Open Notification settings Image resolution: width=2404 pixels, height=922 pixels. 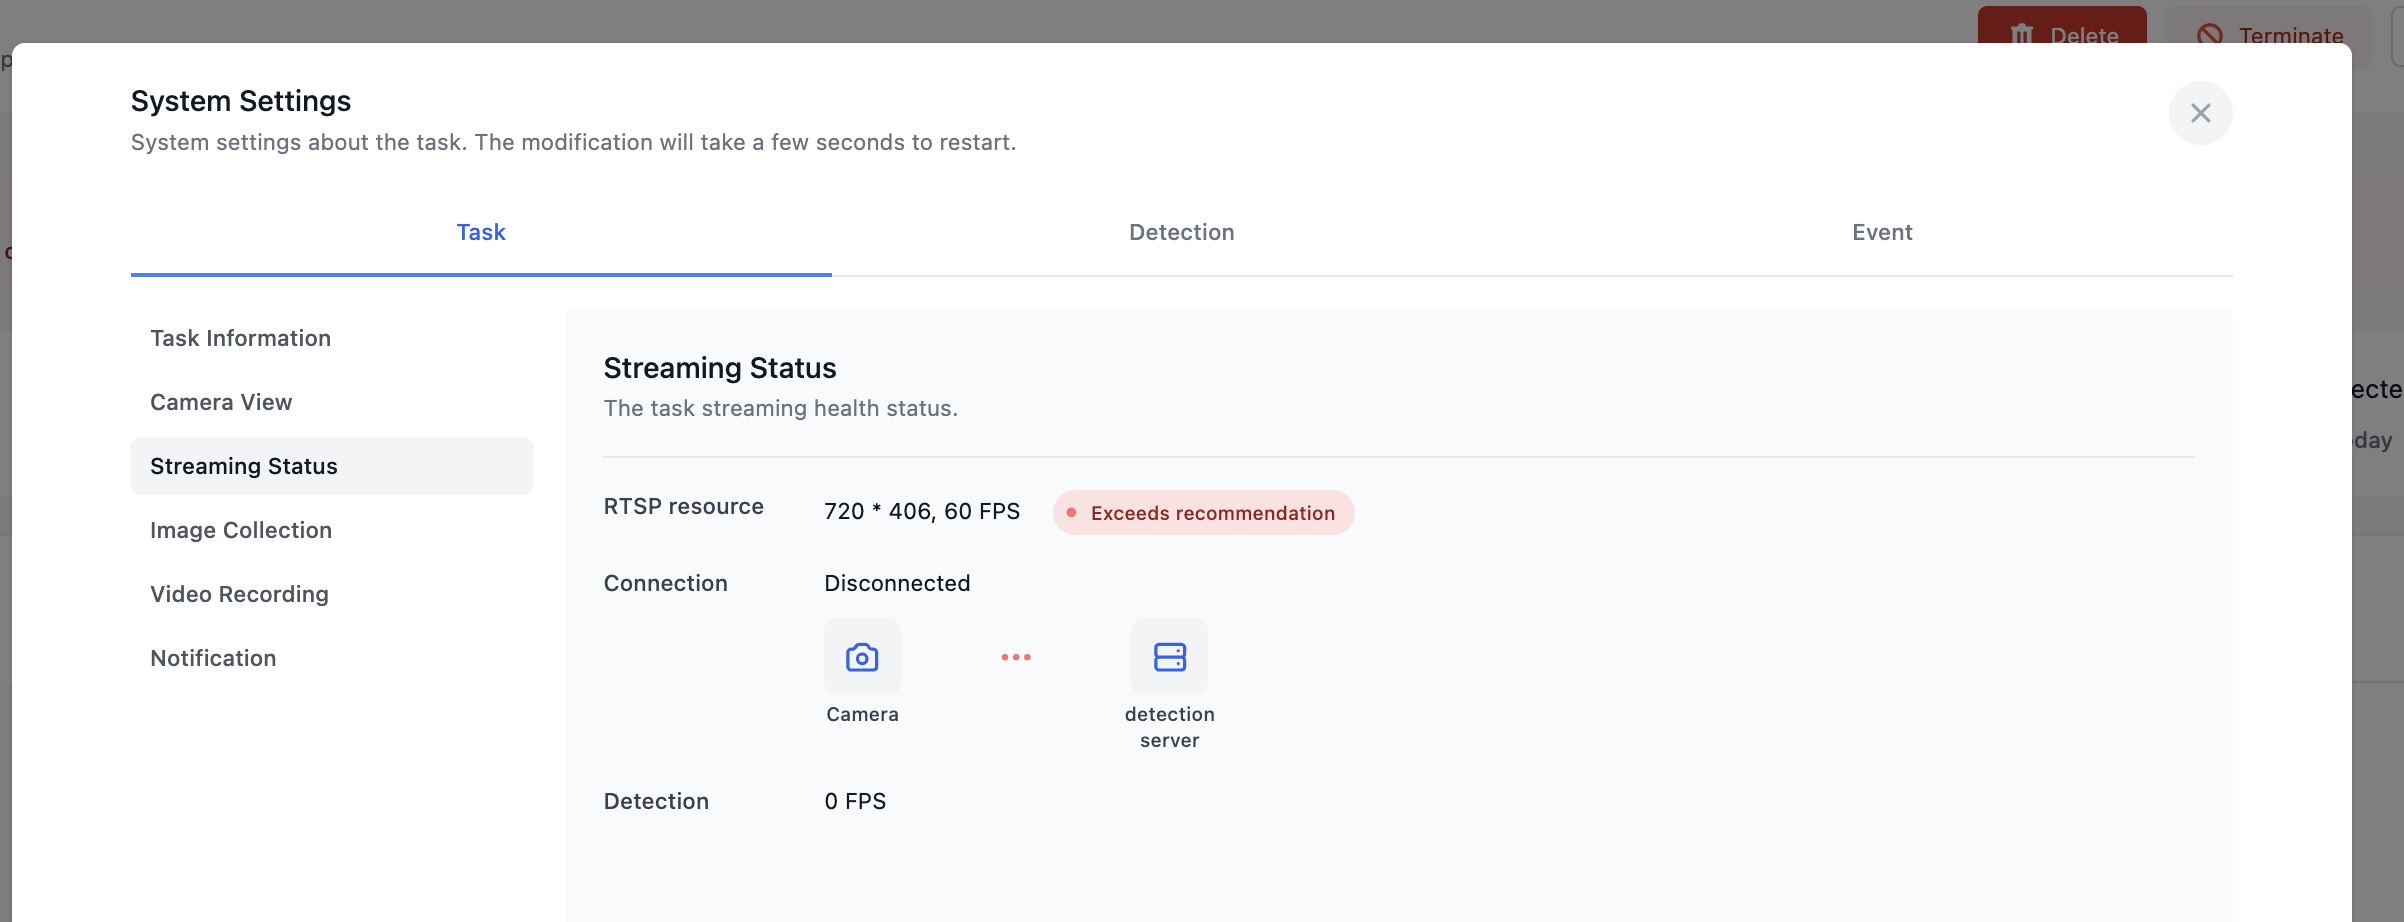click(x=213, y=658)
